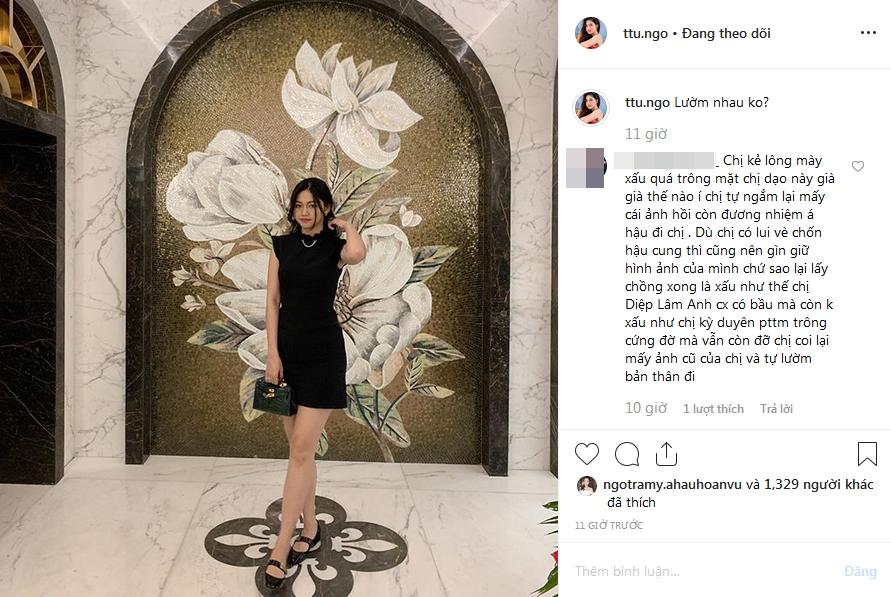
Task: Open the three-dot more options menu
Action: [868, 33]
